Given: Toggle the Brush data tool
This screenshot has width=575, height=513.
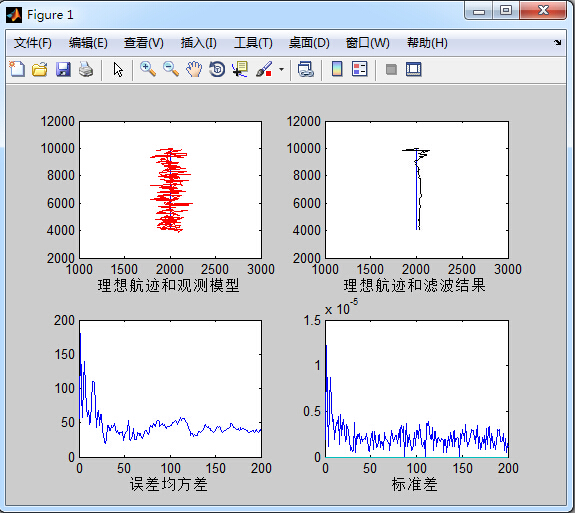Looking at the screenshot, I should click(264, 69).
